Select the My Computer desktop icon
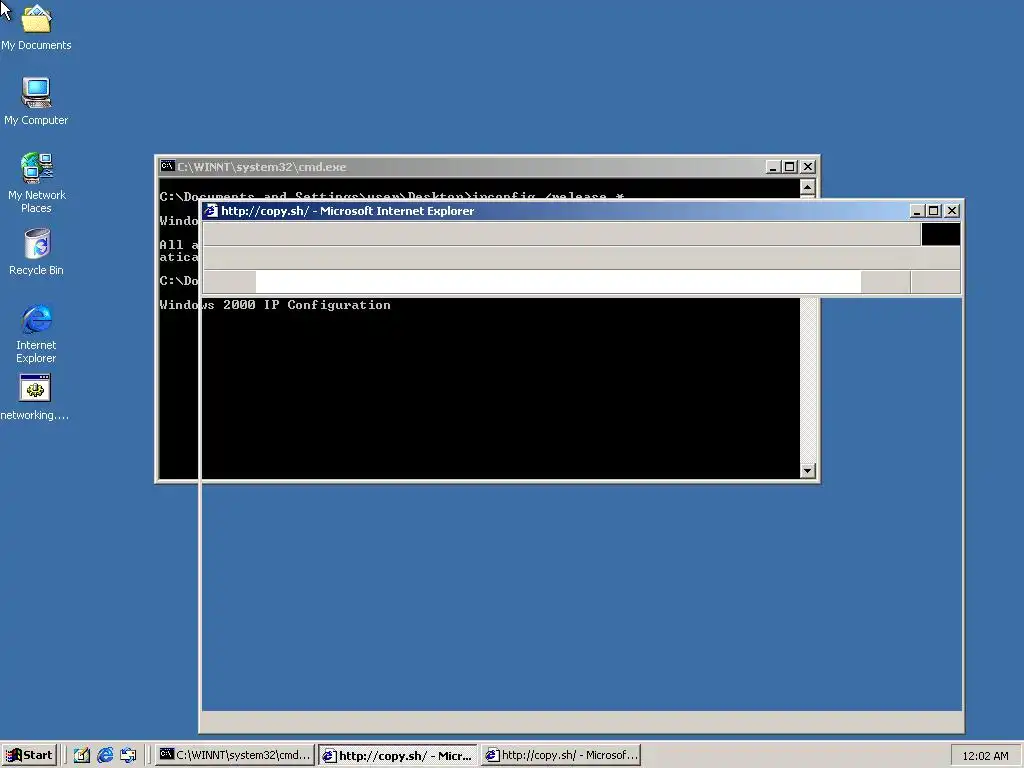Viewport: 1024px width, 768px height. (36, 101)
